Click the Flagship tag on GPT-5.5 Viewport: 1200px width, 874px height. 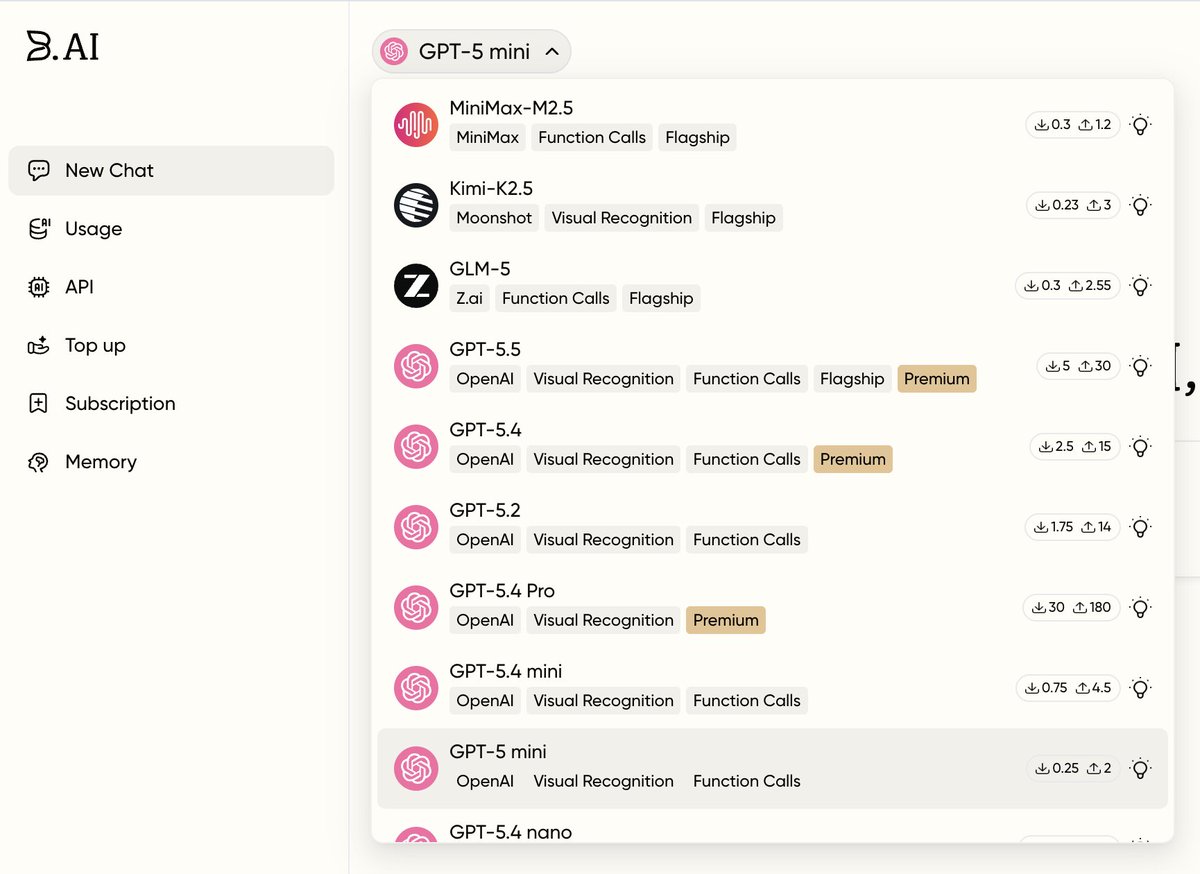(x=852, y=379)
